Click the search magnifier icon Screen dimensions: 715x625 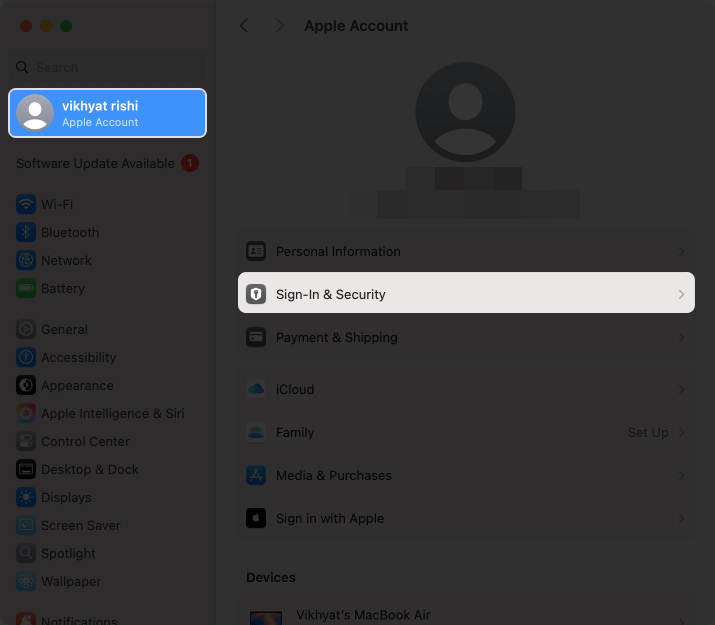[22, 67]
